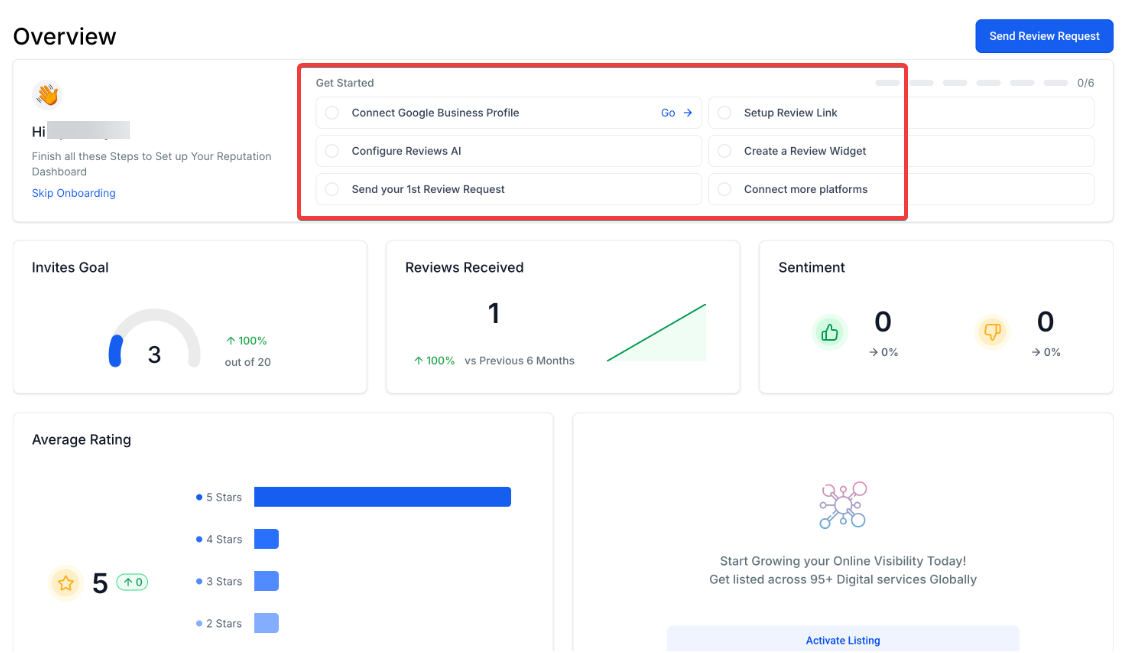Click the Sentiment card heading
This screenshot has width=1125, height=653.
click(x=811, y=268)
